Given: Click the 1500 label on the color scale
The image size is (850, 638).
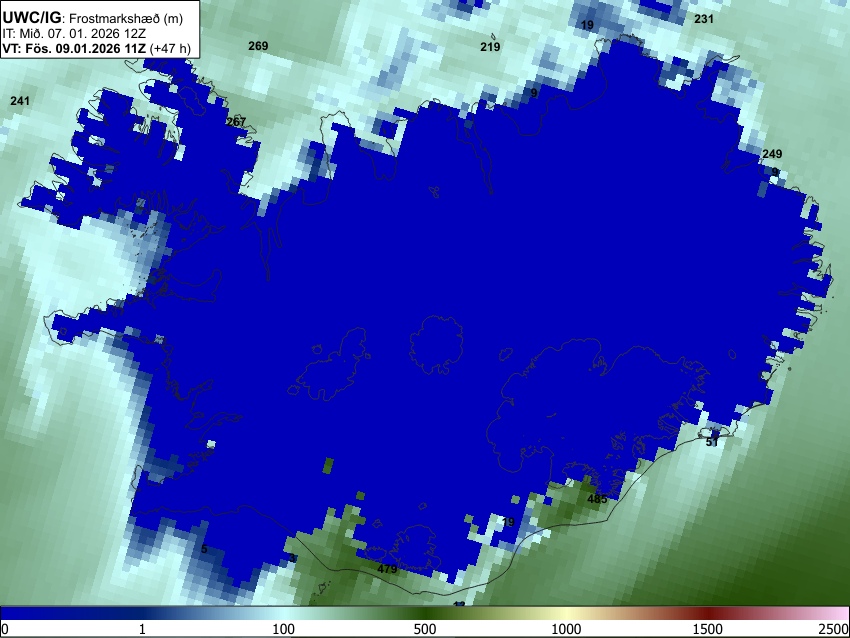Looking at the screenshot, I should (708, 629).
